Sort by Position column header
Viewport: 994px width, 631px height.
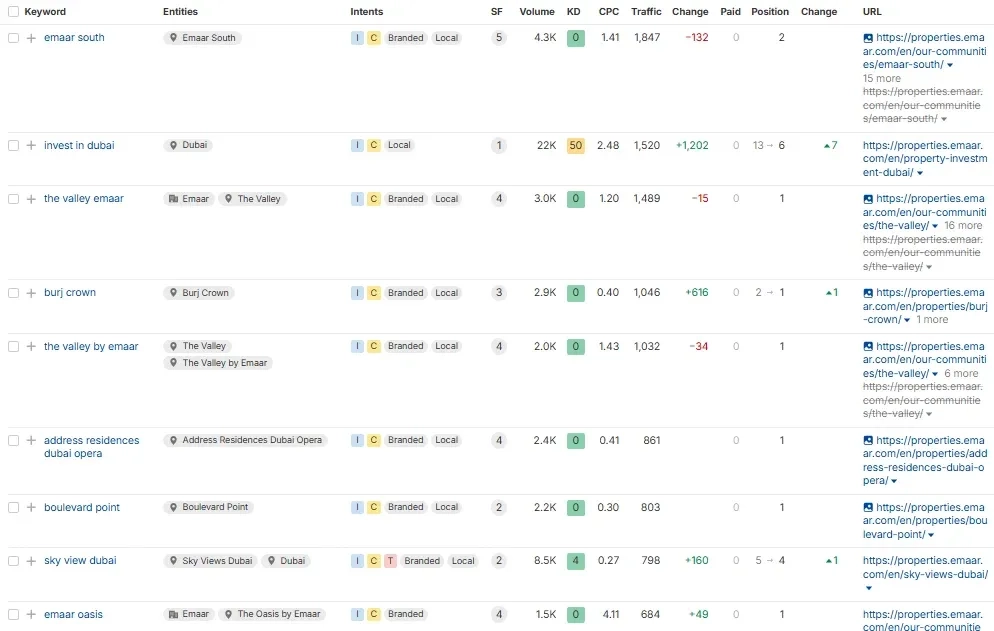click(x=770, y=11)
